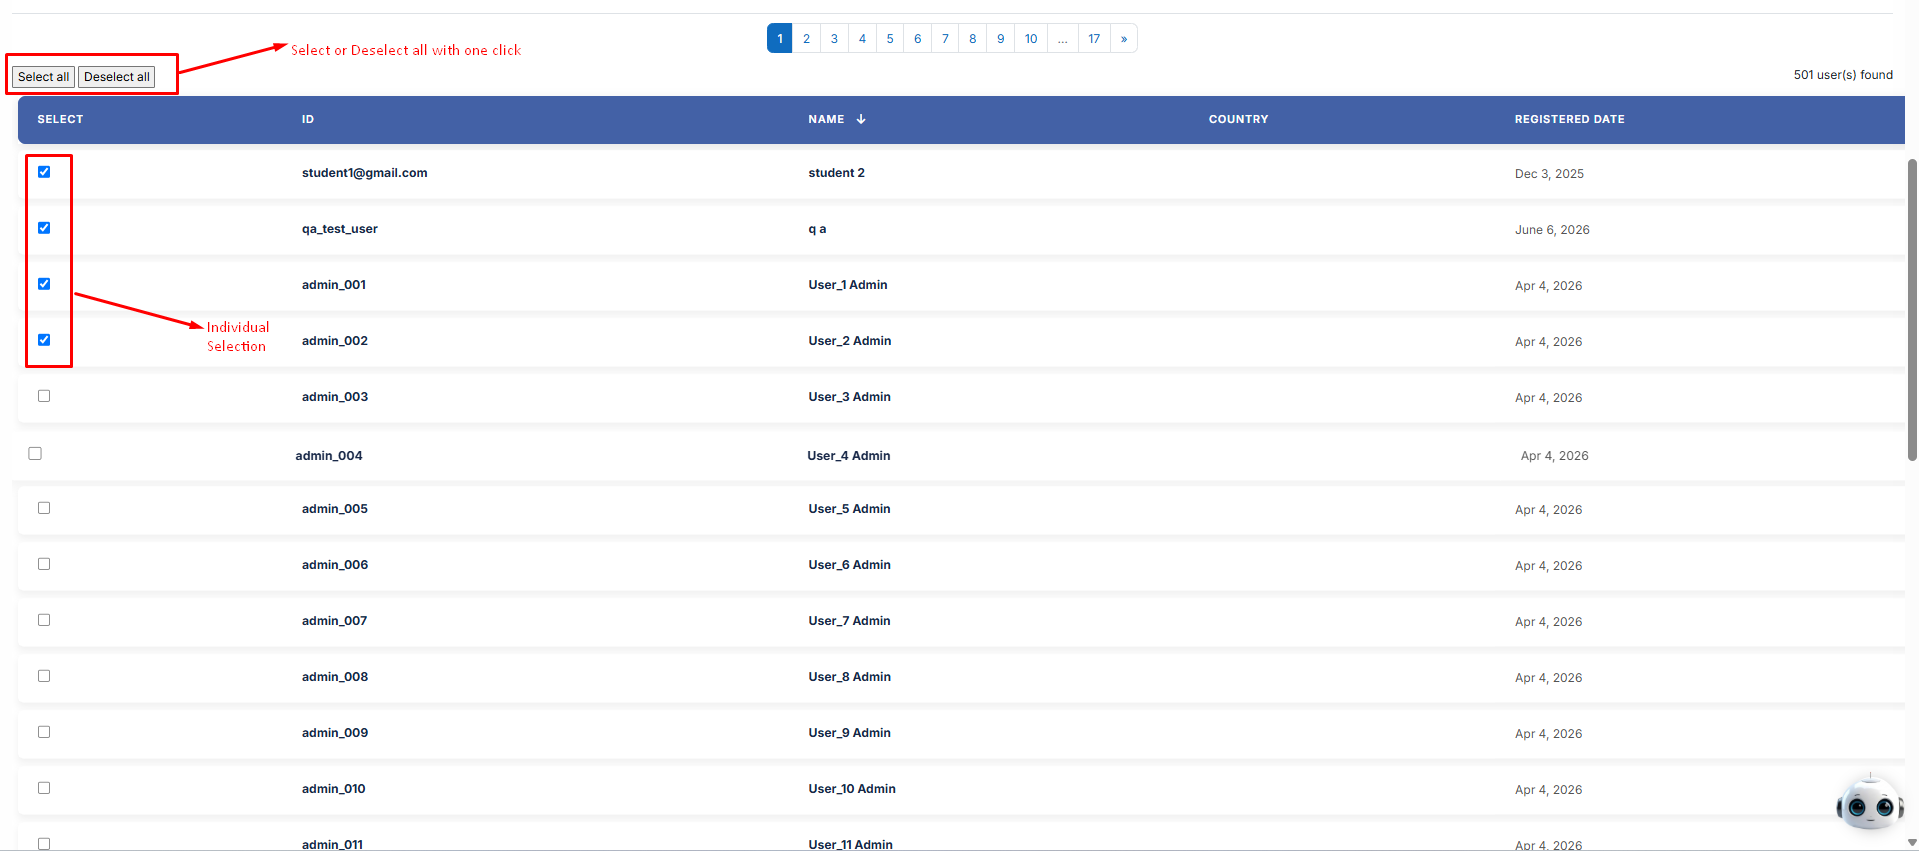Click the name User_5 Admin

coord(849,509)
